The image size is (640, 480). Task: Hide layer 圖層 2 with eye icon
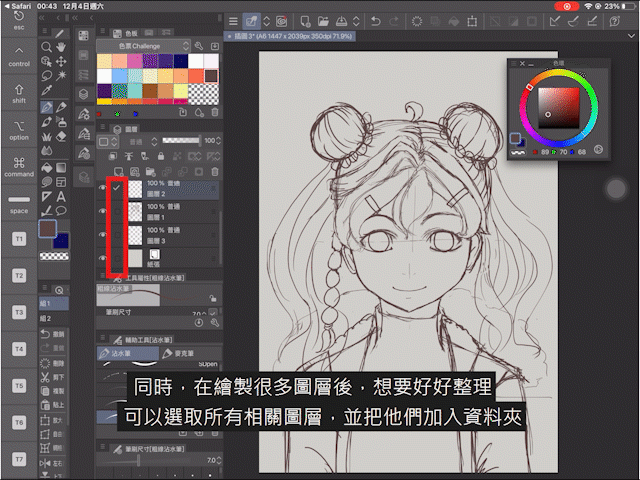[102, 188]
